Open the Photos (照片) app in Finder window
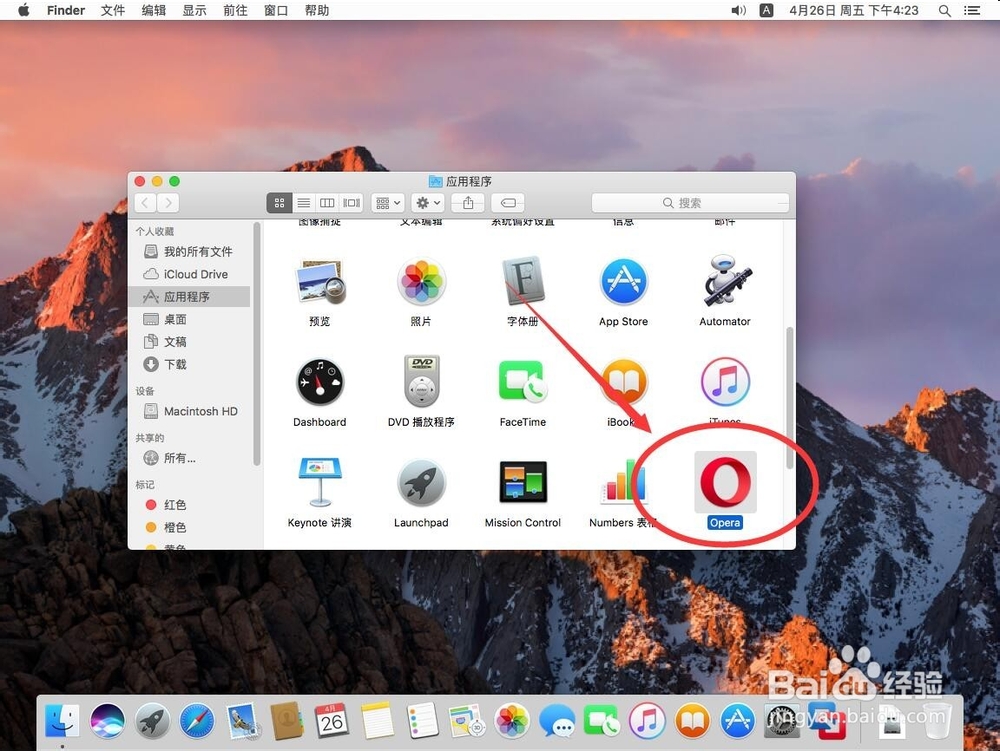1000x751 pixels. click(x=421, y=281)
